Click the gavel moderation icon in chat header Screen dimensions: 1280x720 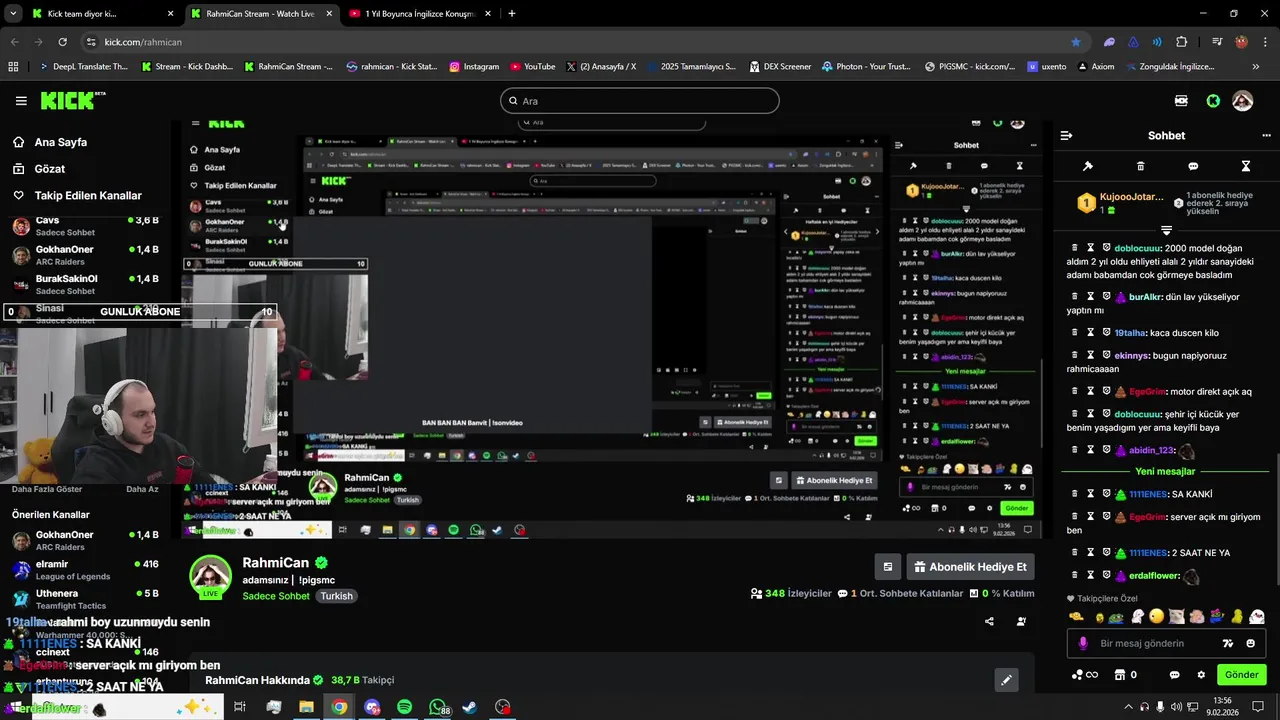click(x=1088, y=166)
